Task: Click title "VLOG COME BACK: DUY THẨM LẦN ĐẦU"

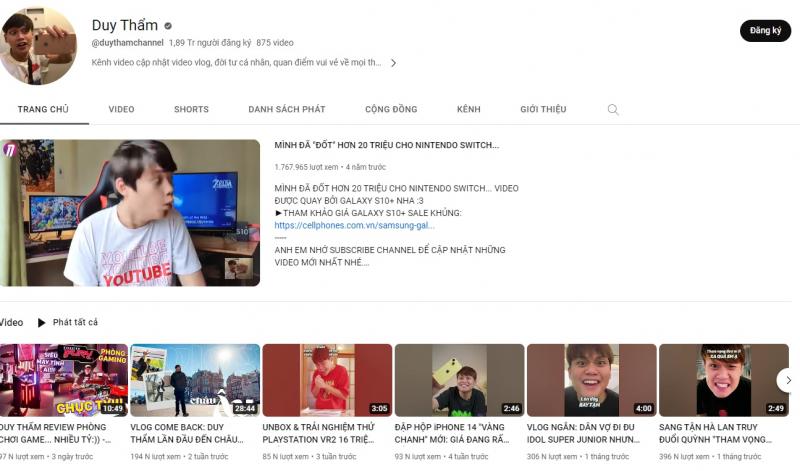Action: tap(187, 433)
